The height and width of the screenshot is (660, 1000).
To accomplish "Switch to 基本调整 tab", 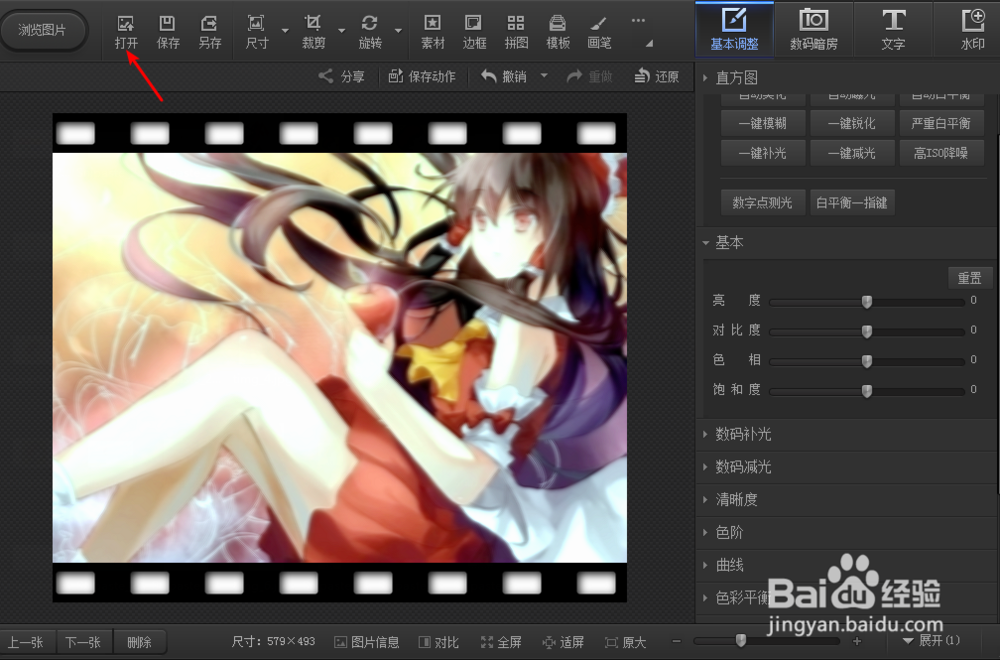I will (735, 29).
